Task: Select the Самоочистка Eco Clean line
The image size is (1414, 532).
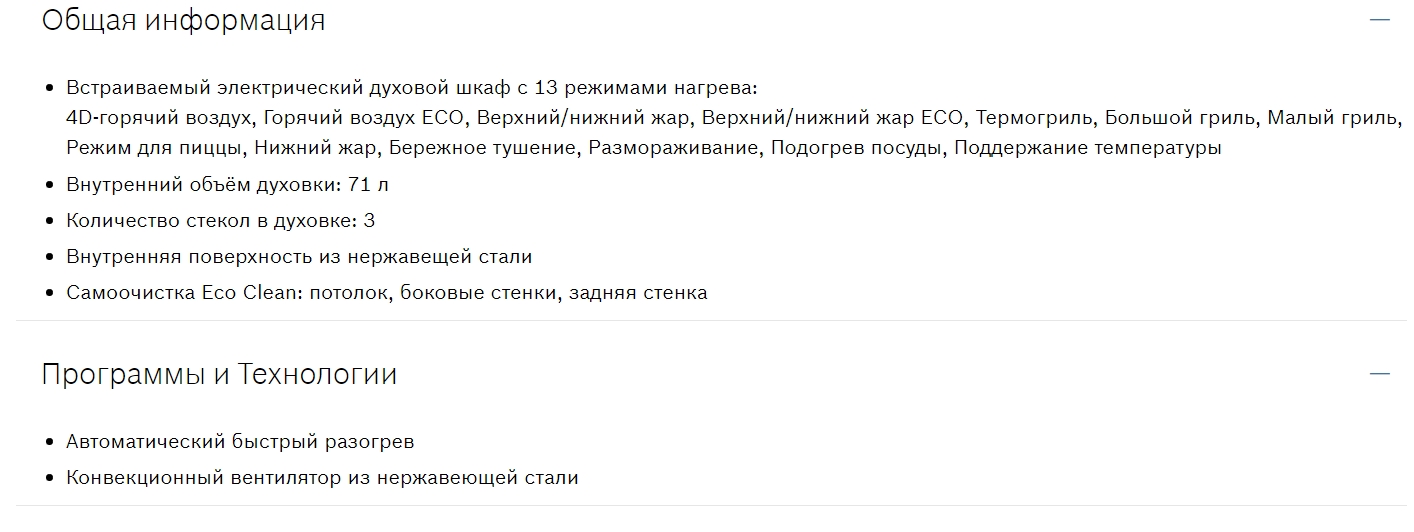Action: 386,293
